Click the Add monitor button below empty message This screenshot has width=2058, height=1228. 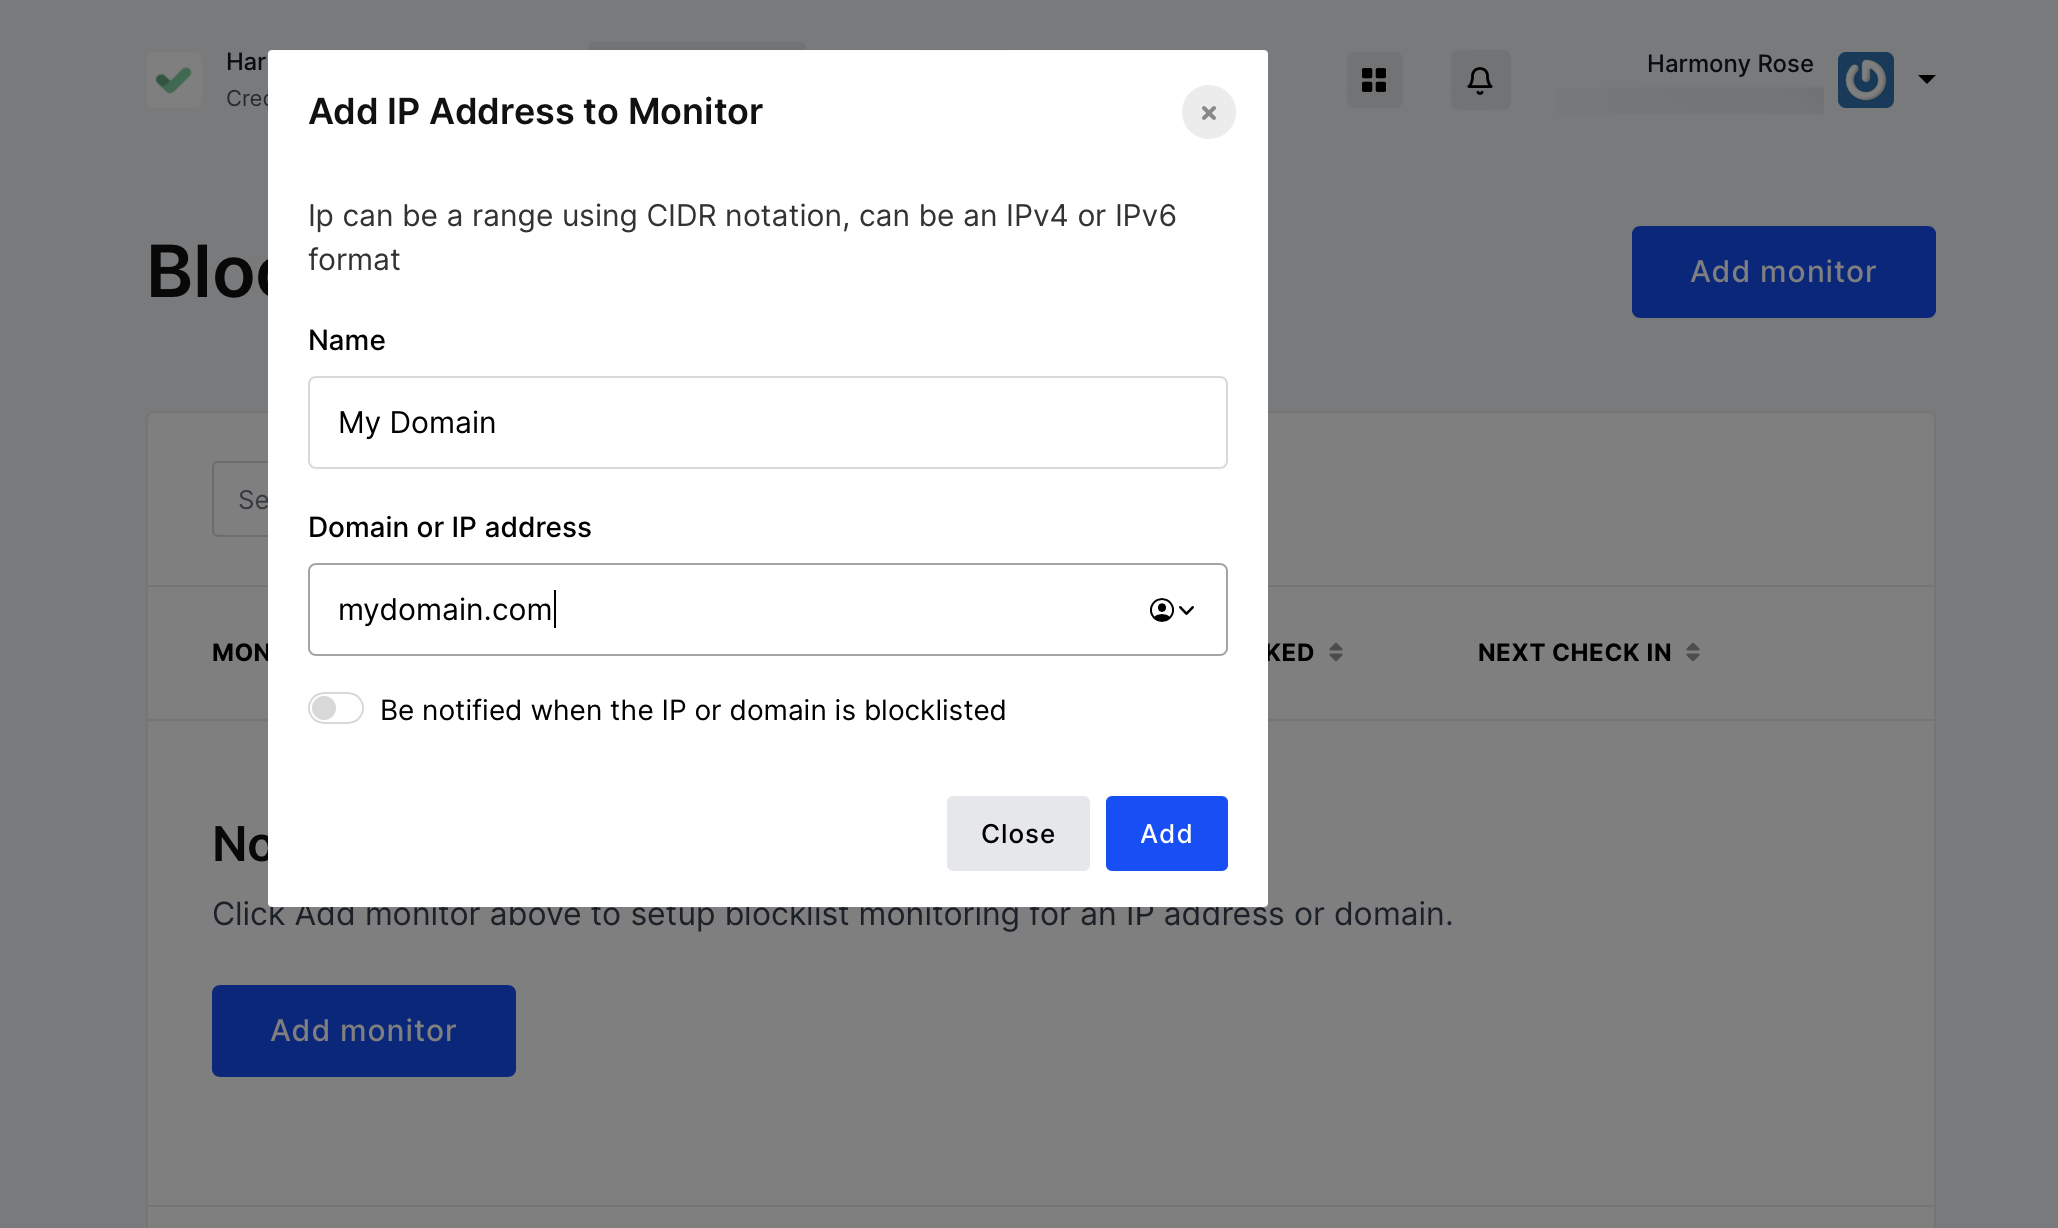pos(363,1030)
